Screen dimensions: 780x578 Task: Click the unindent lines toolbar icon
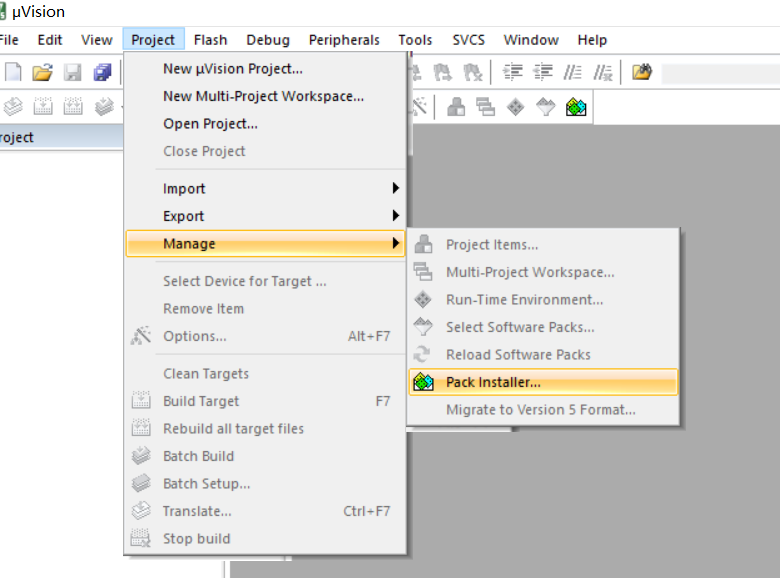coord(543,72)
